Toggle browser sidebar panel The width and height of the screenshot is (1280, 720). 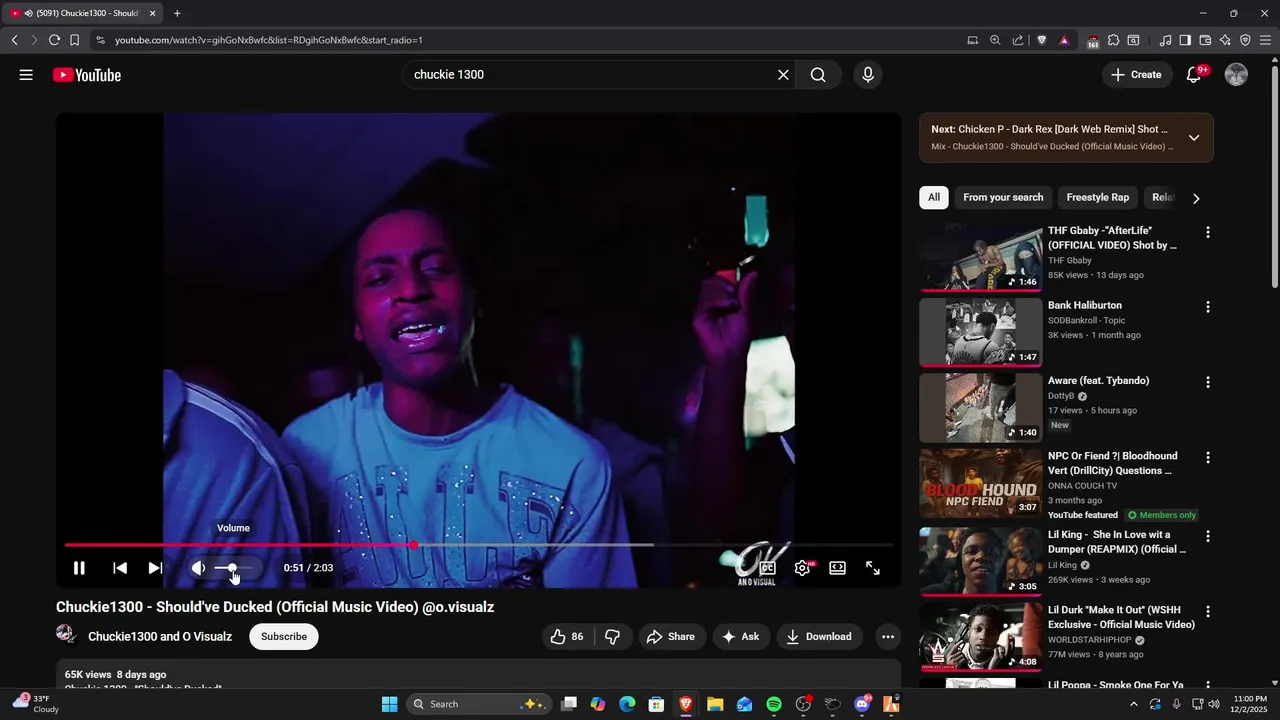[1185, 40]
